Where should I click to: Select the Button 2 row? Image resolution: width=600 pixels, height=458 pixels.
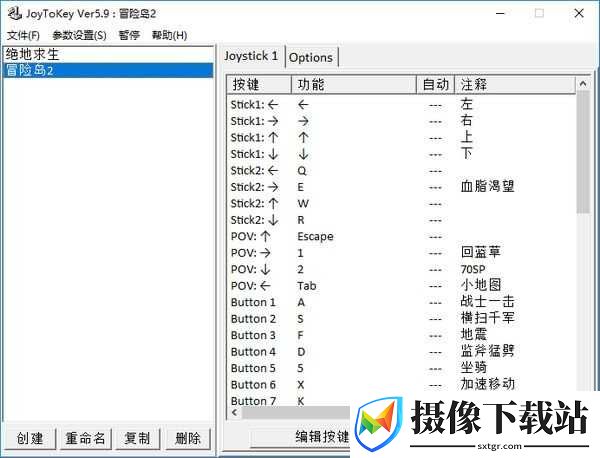[401, 318]
